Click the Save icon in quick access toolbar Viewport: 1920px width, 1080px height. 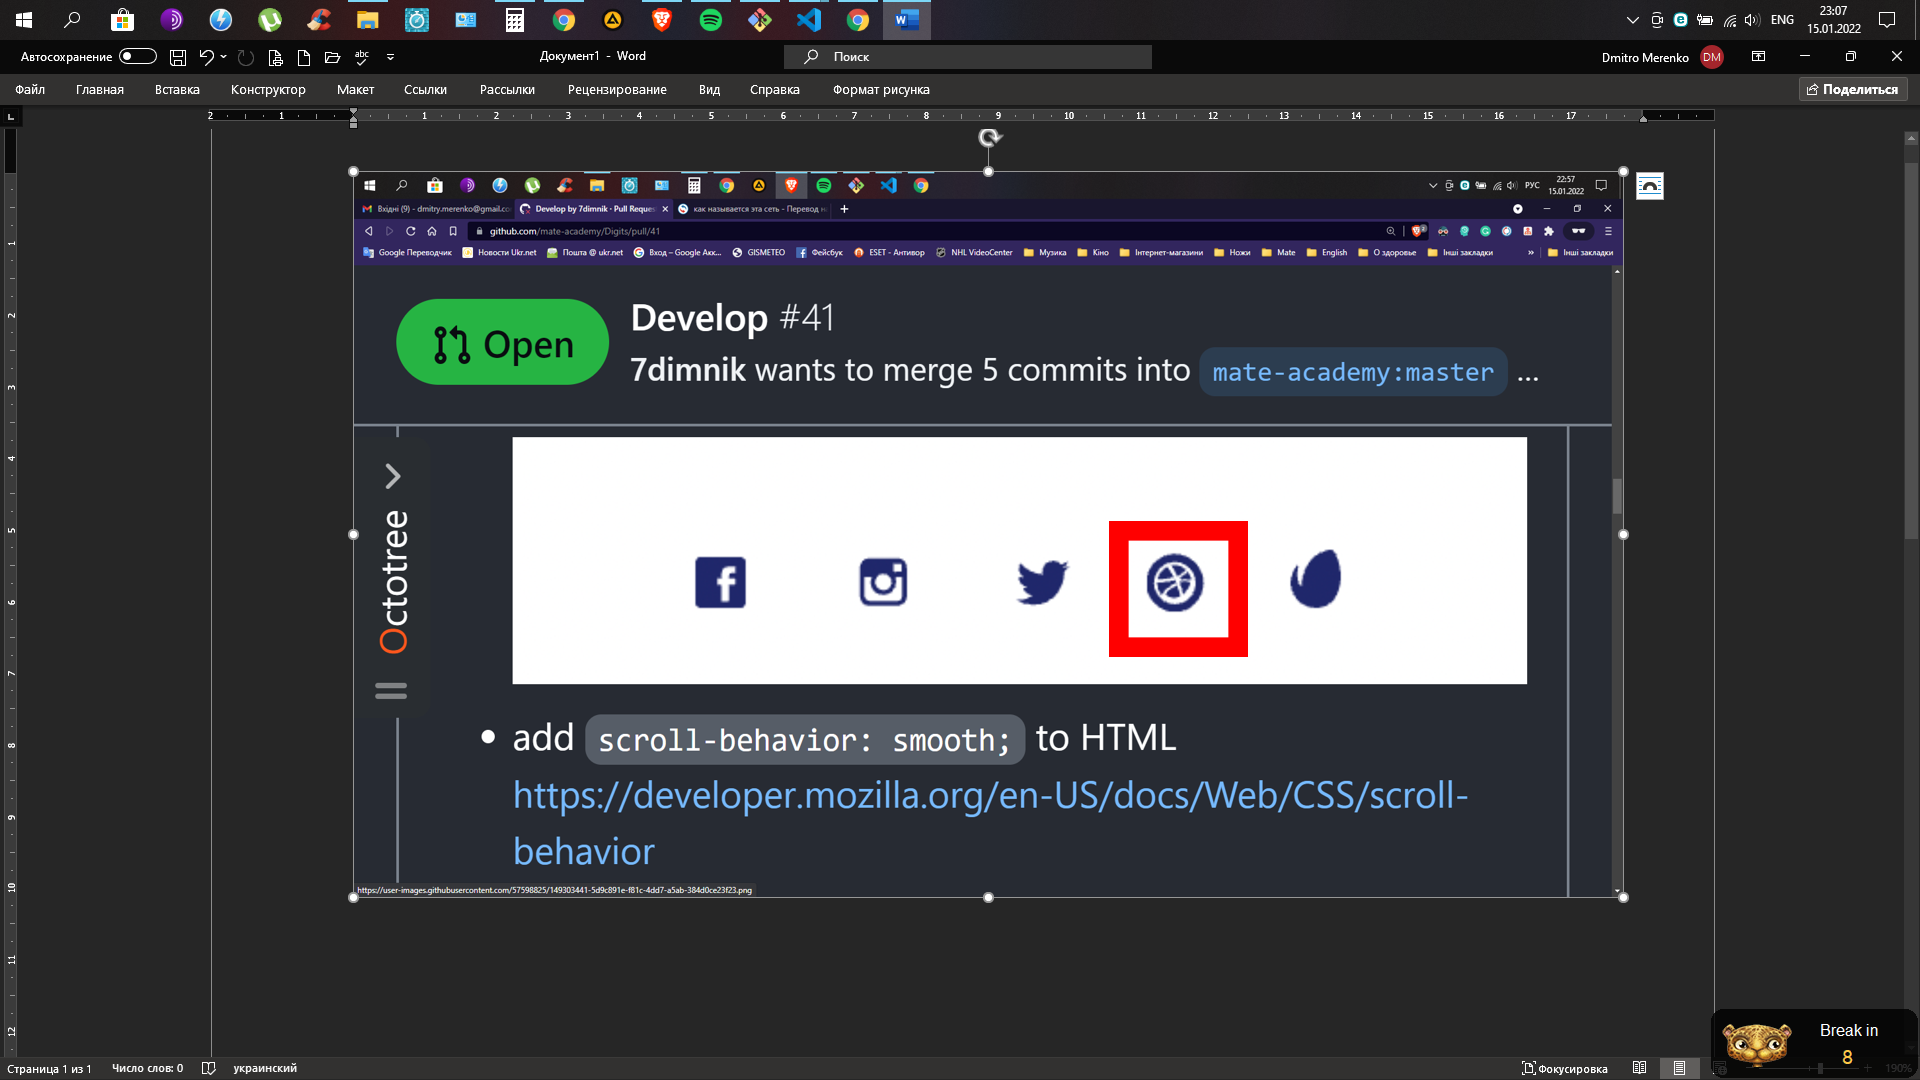click(x=178, y=57)
